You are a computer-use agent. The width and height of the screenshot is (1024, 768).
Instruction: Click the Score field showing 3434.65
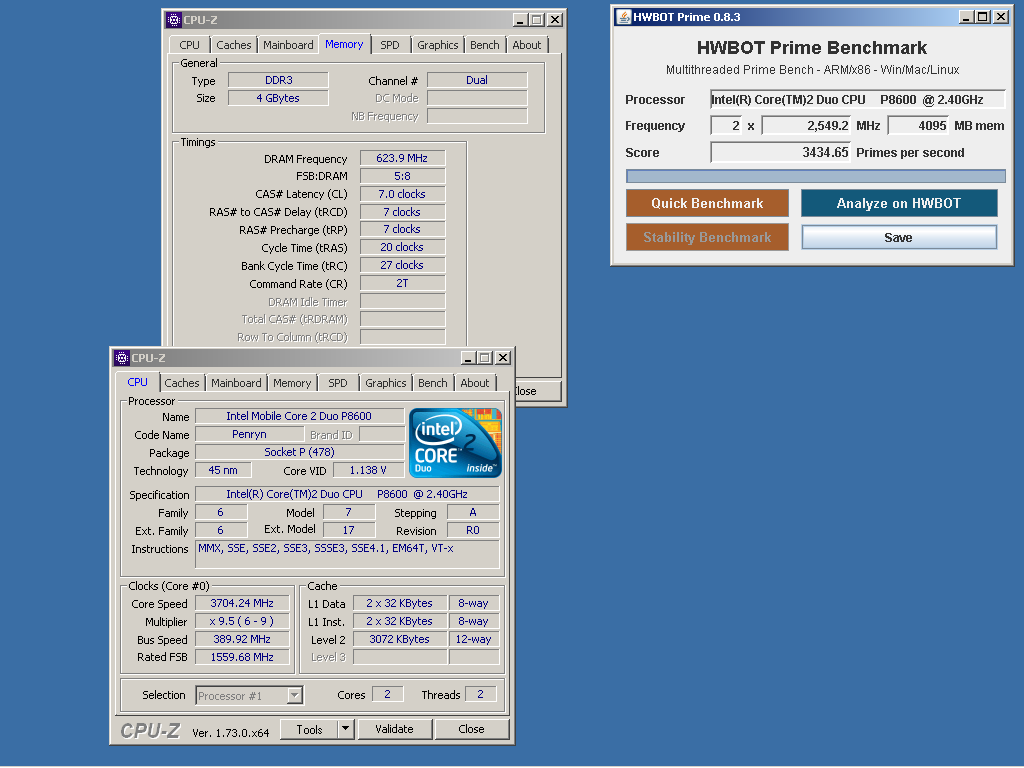780,152
